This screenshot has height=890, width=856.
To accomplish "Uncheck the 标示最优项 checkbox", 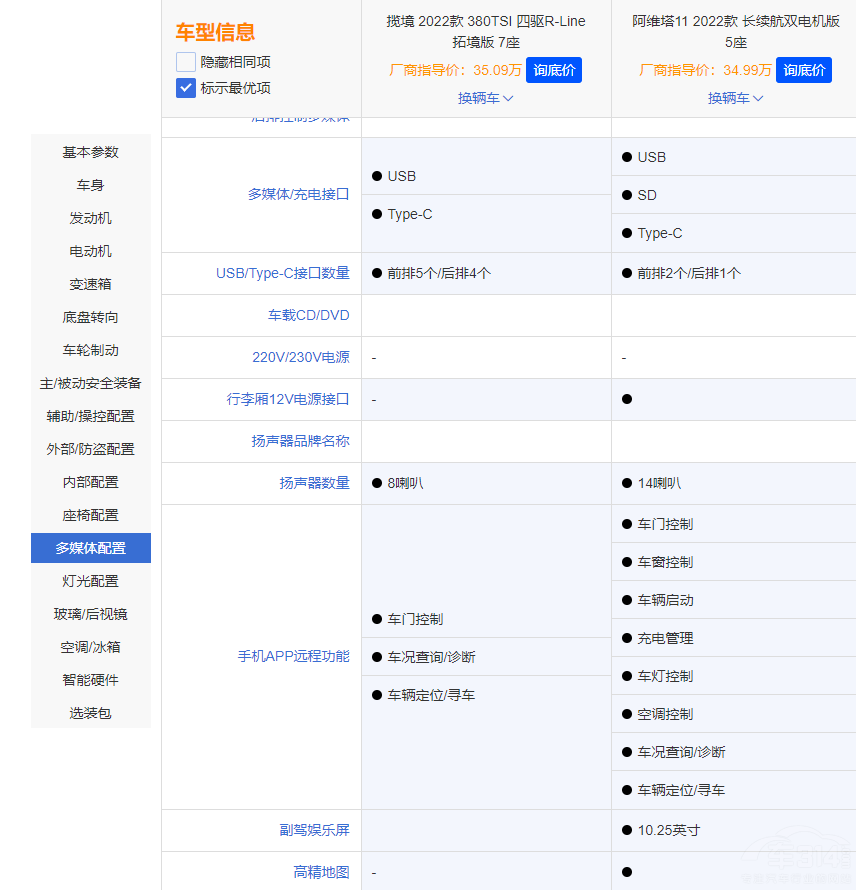I will pyautogui.click(x=186, y=88).
